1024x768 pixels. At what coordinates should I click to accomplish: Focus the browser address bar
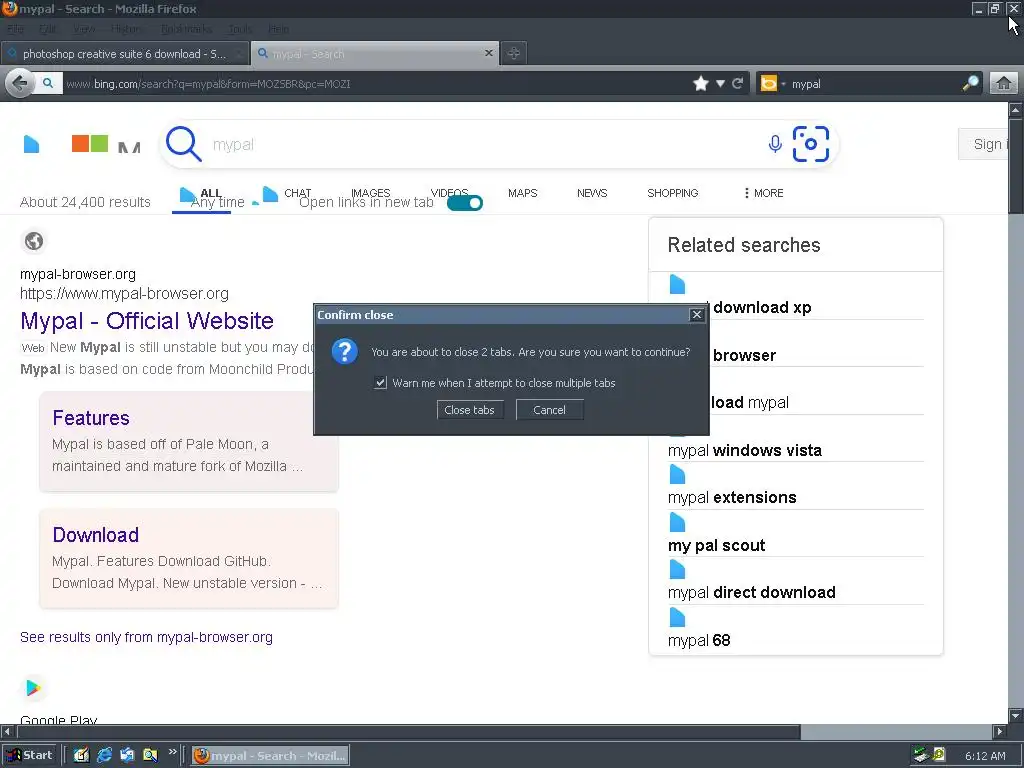click(x=376, y=84)
